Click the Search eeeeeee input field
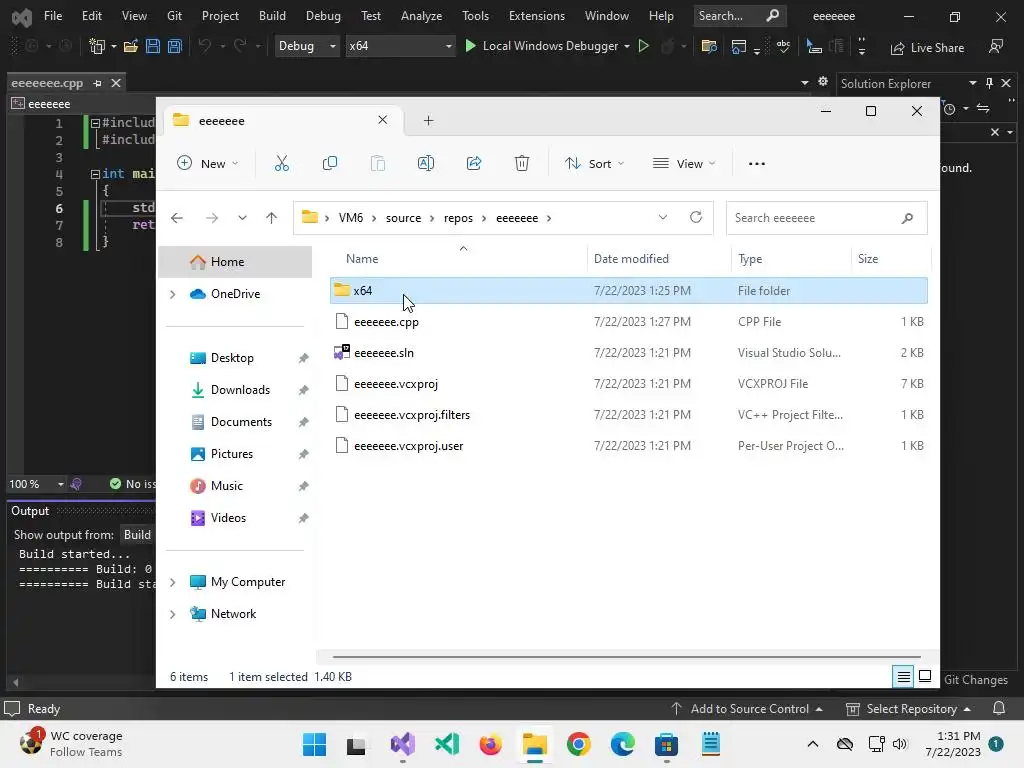This screenshot has width=1024, height=768. pyautogui.click(x=826, y=218)
